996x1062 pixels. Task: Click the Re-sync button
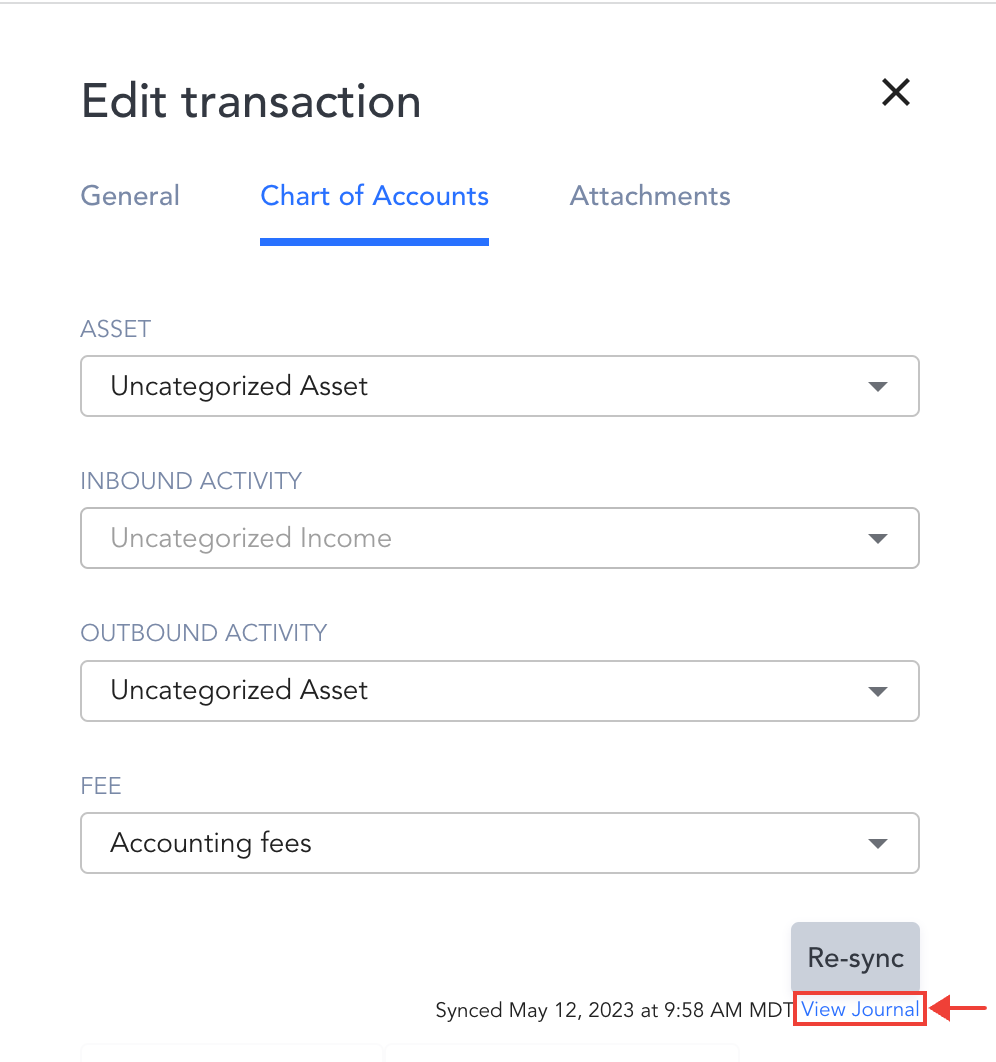click(855, 957)
